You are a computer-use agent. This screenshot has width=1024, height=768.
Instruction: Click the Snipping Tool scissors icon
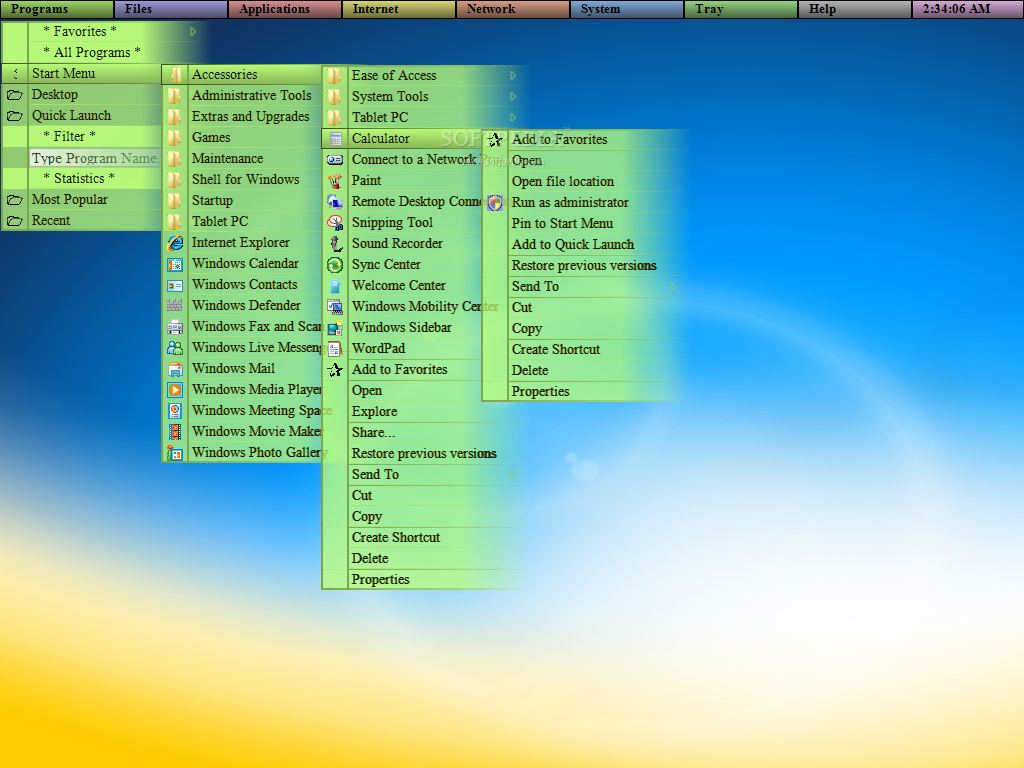[x=336, y=223]
